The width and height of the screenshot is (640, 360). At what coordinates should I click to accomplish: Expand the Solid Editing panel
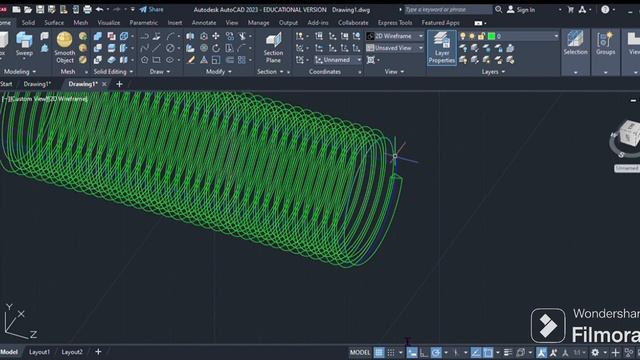click(x=113, y=72)
